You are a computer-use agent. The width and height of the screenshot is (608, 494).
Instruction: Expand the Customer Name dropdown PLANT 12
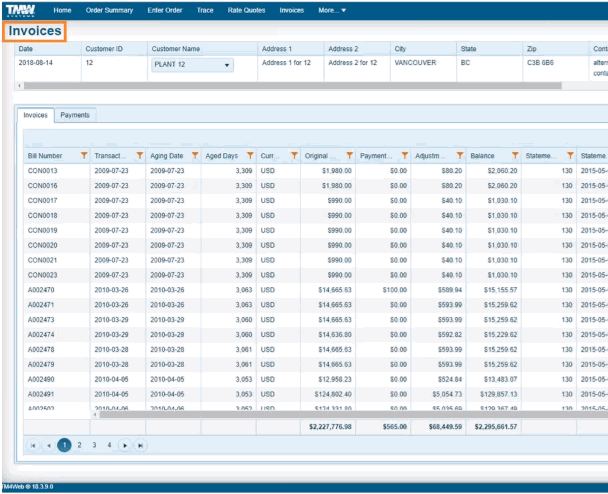pyautogui.click(x=227, y=66)
